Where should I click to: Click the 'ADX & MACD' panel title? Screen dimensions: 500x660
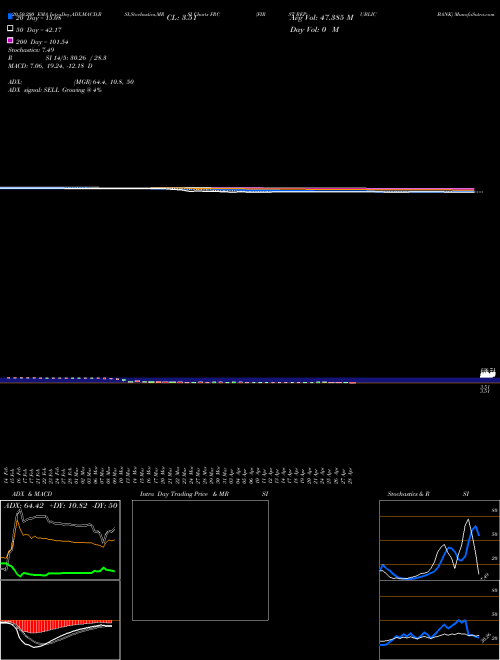click(32, 494)
